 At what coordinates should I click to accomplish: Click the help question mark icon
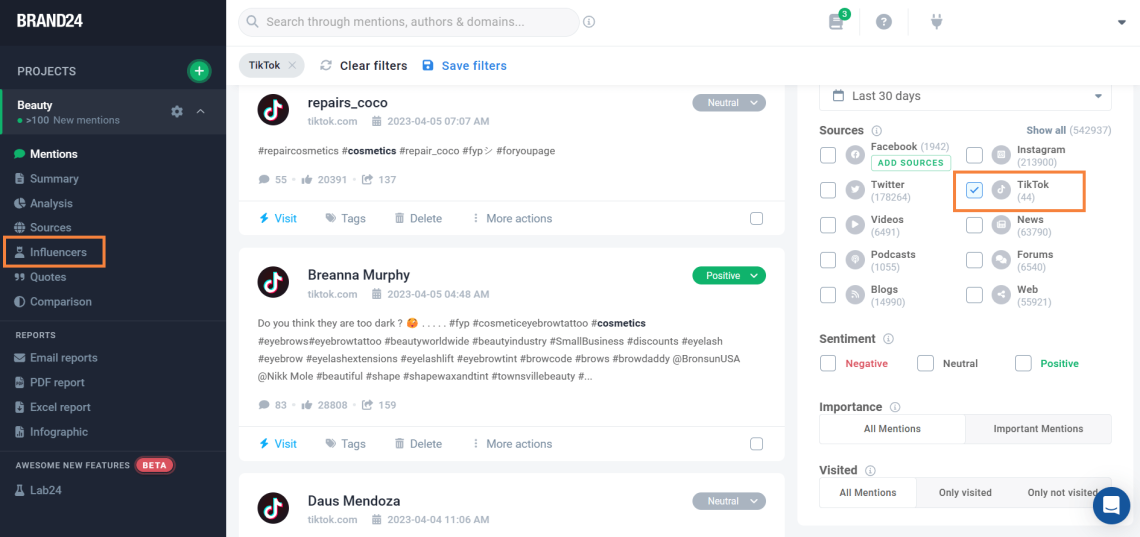(884, 22)
